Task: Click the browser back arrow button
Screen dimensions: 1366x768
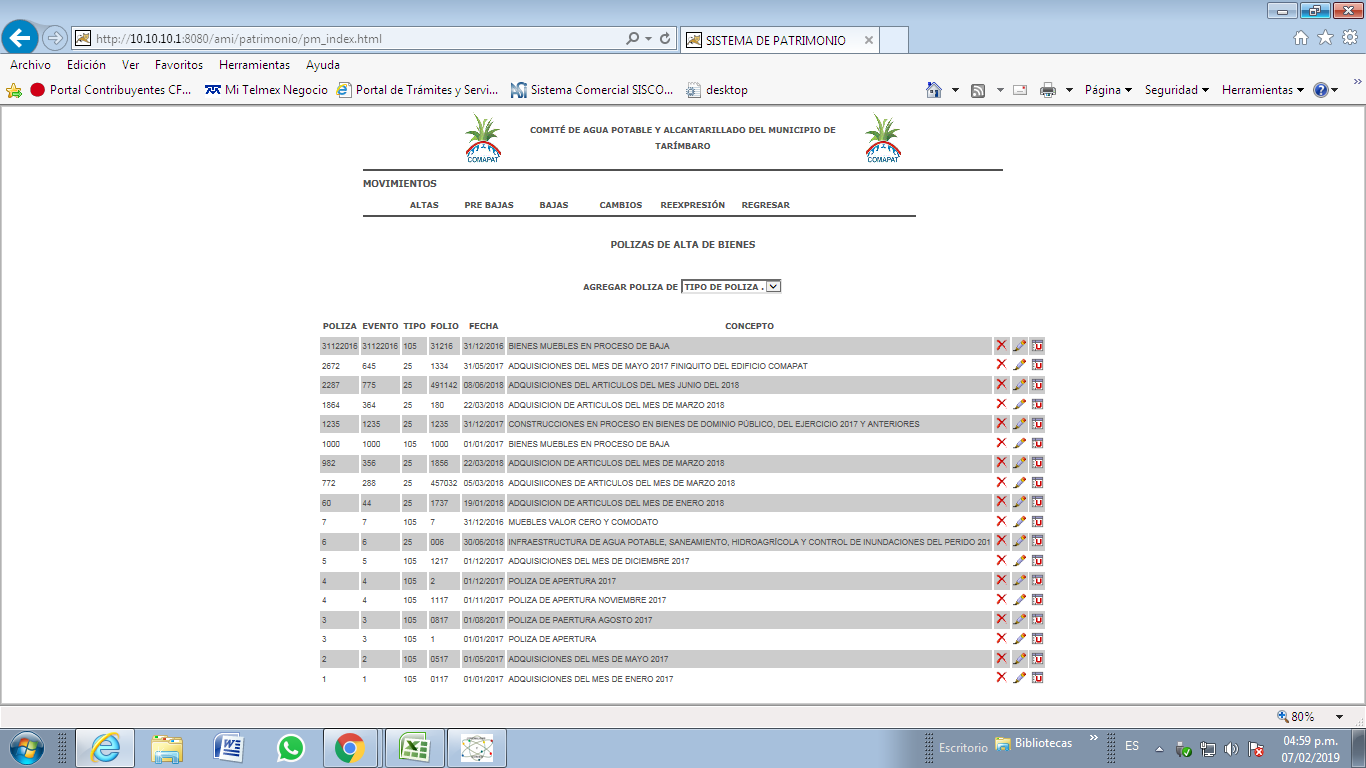Action: coord(21,38)
